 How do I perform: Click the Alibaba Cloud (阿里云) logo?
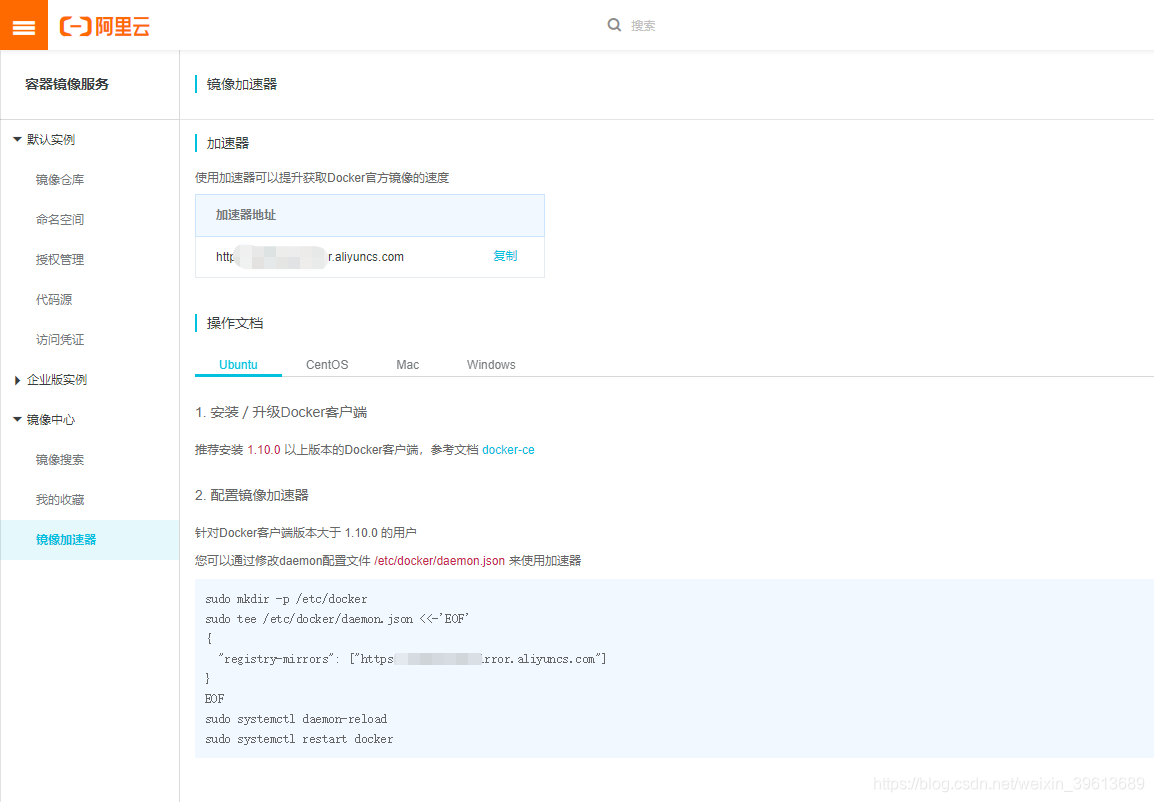104,26
